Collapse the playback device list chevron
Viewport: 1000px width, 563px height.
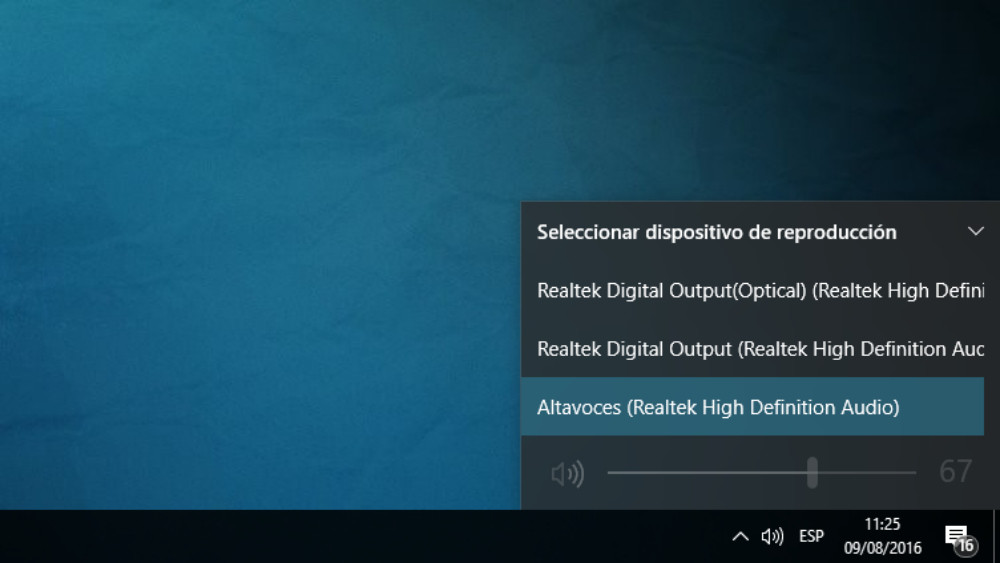point(975,231)
